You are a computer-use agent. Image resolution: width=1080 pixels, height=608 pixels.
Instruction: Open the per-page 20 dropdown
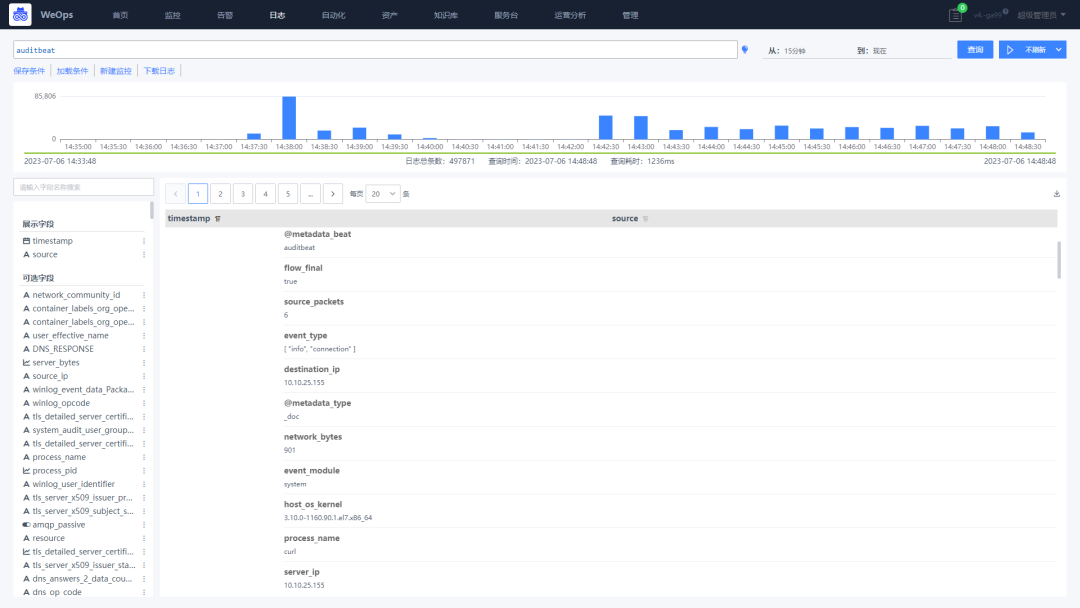point(383,194)
